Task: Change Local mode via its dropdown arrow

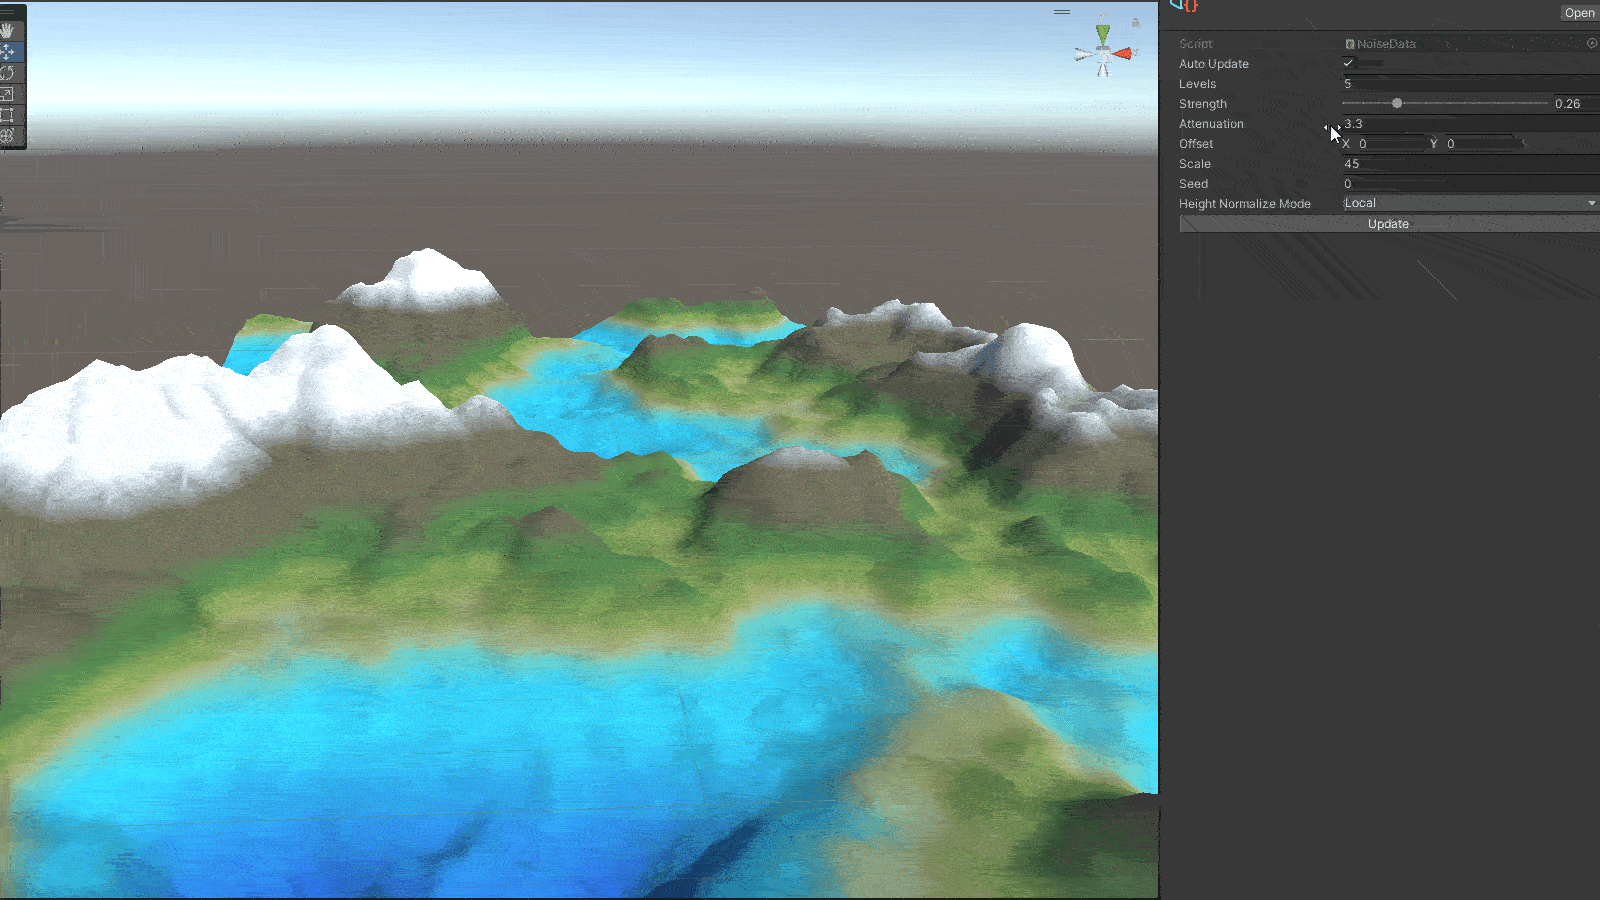Action: (1590, 202)
